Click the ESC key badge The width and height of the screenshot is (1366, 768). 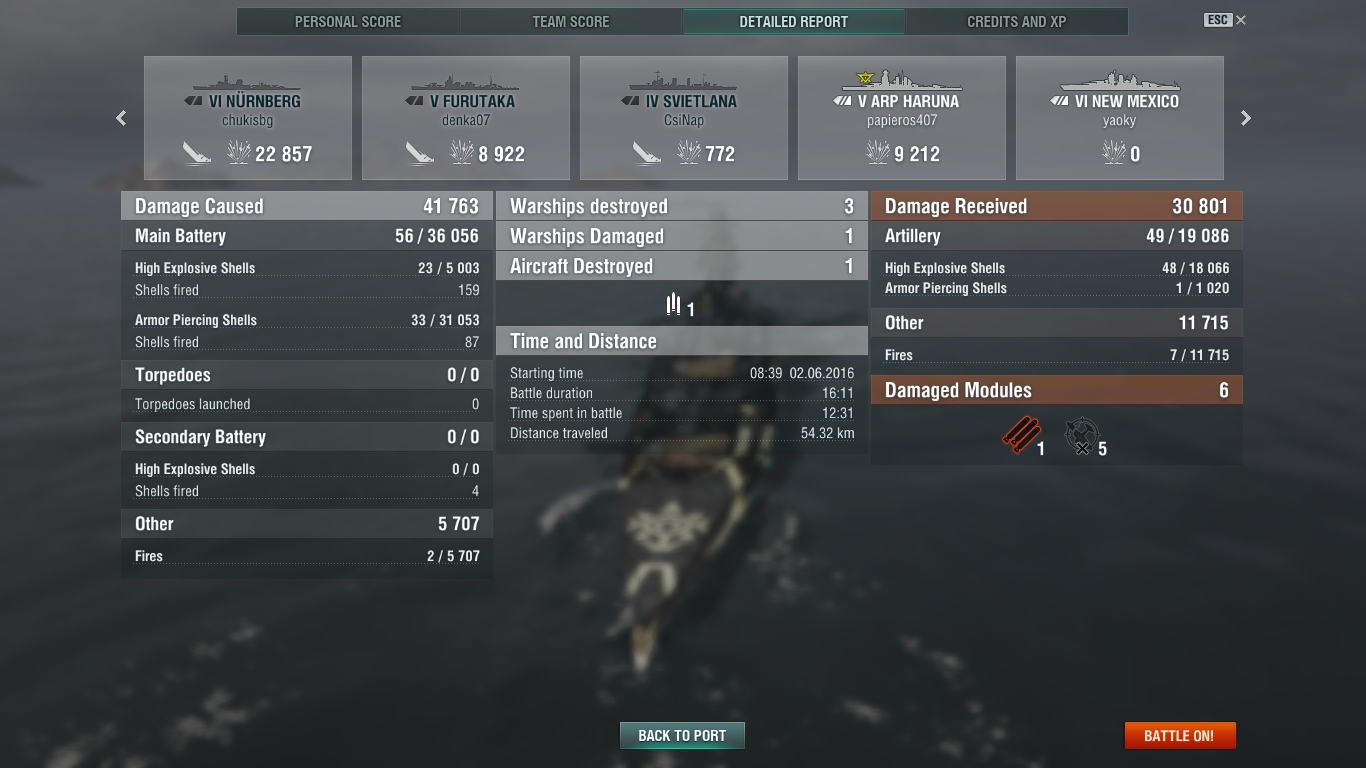pyautogui.click(x=1217, y=20)
